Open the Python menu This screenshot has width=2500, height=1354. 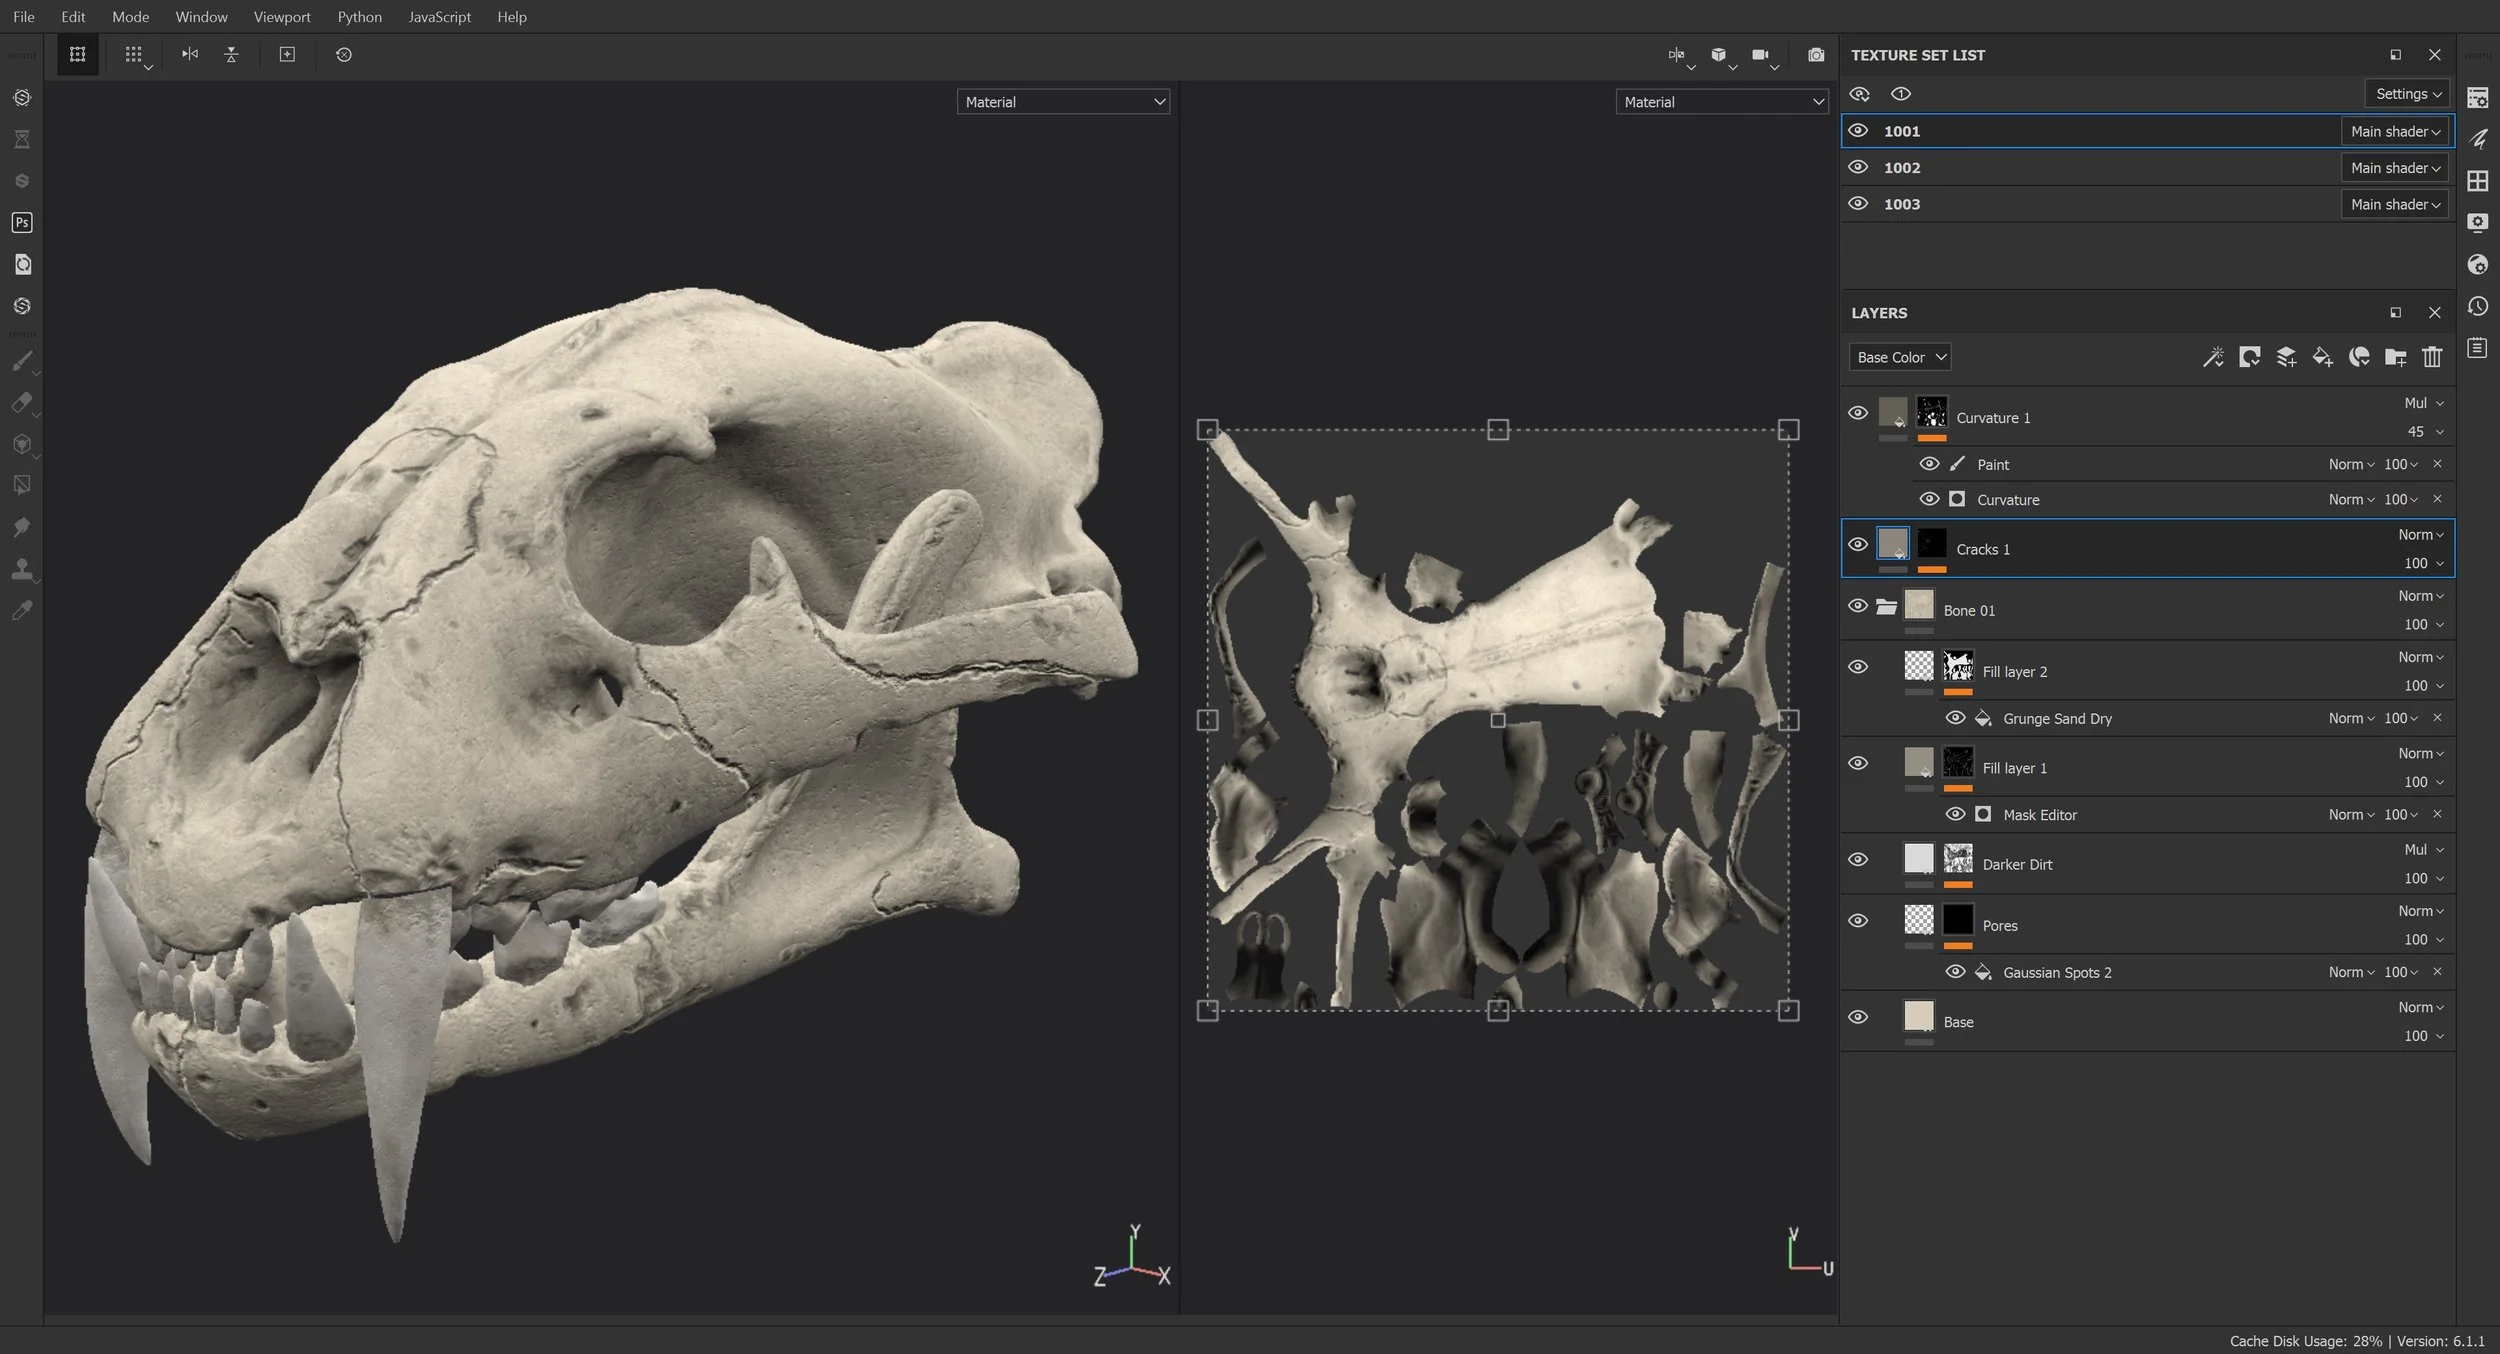[x=359, y=16]
